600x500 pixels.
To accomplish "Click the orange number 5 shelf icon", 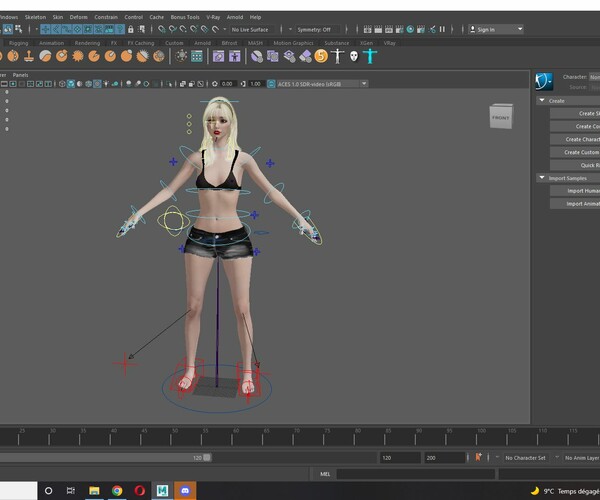I will tap(321, 56).
